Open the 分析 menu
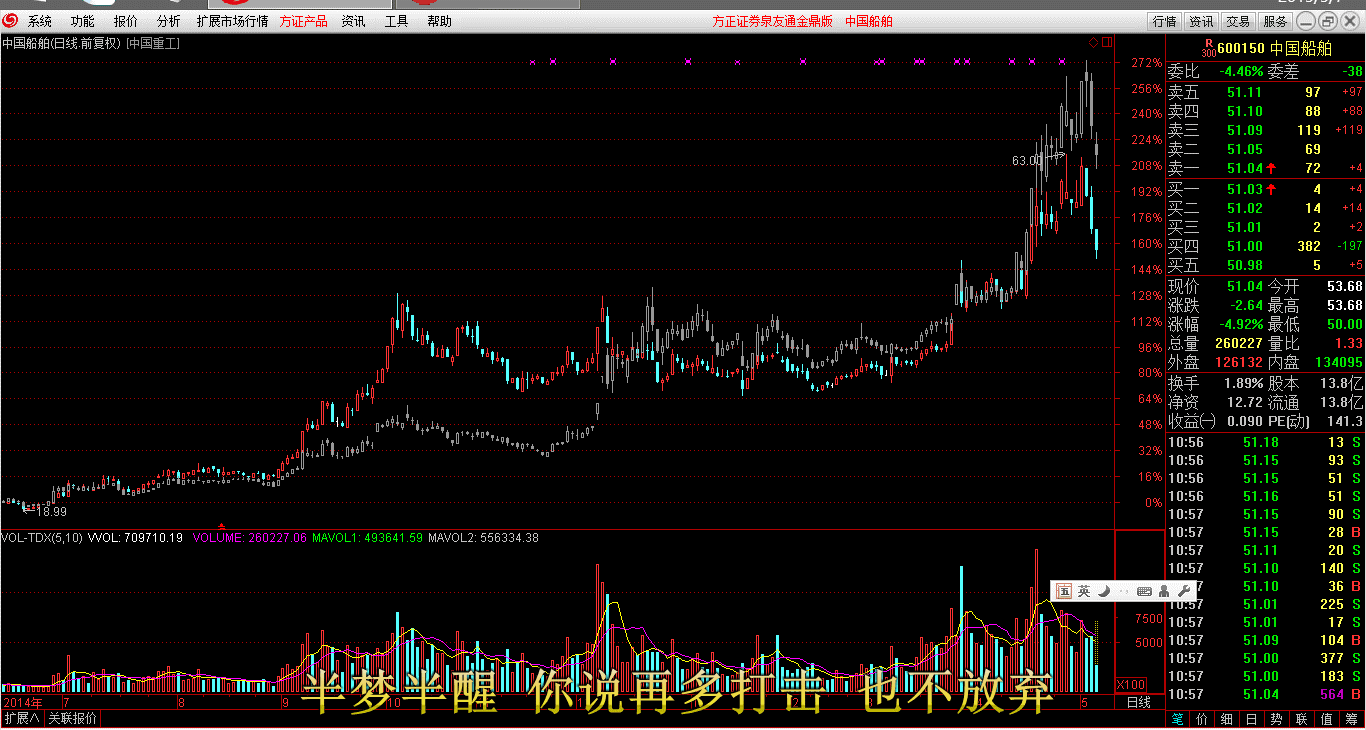 coord(168,21)
